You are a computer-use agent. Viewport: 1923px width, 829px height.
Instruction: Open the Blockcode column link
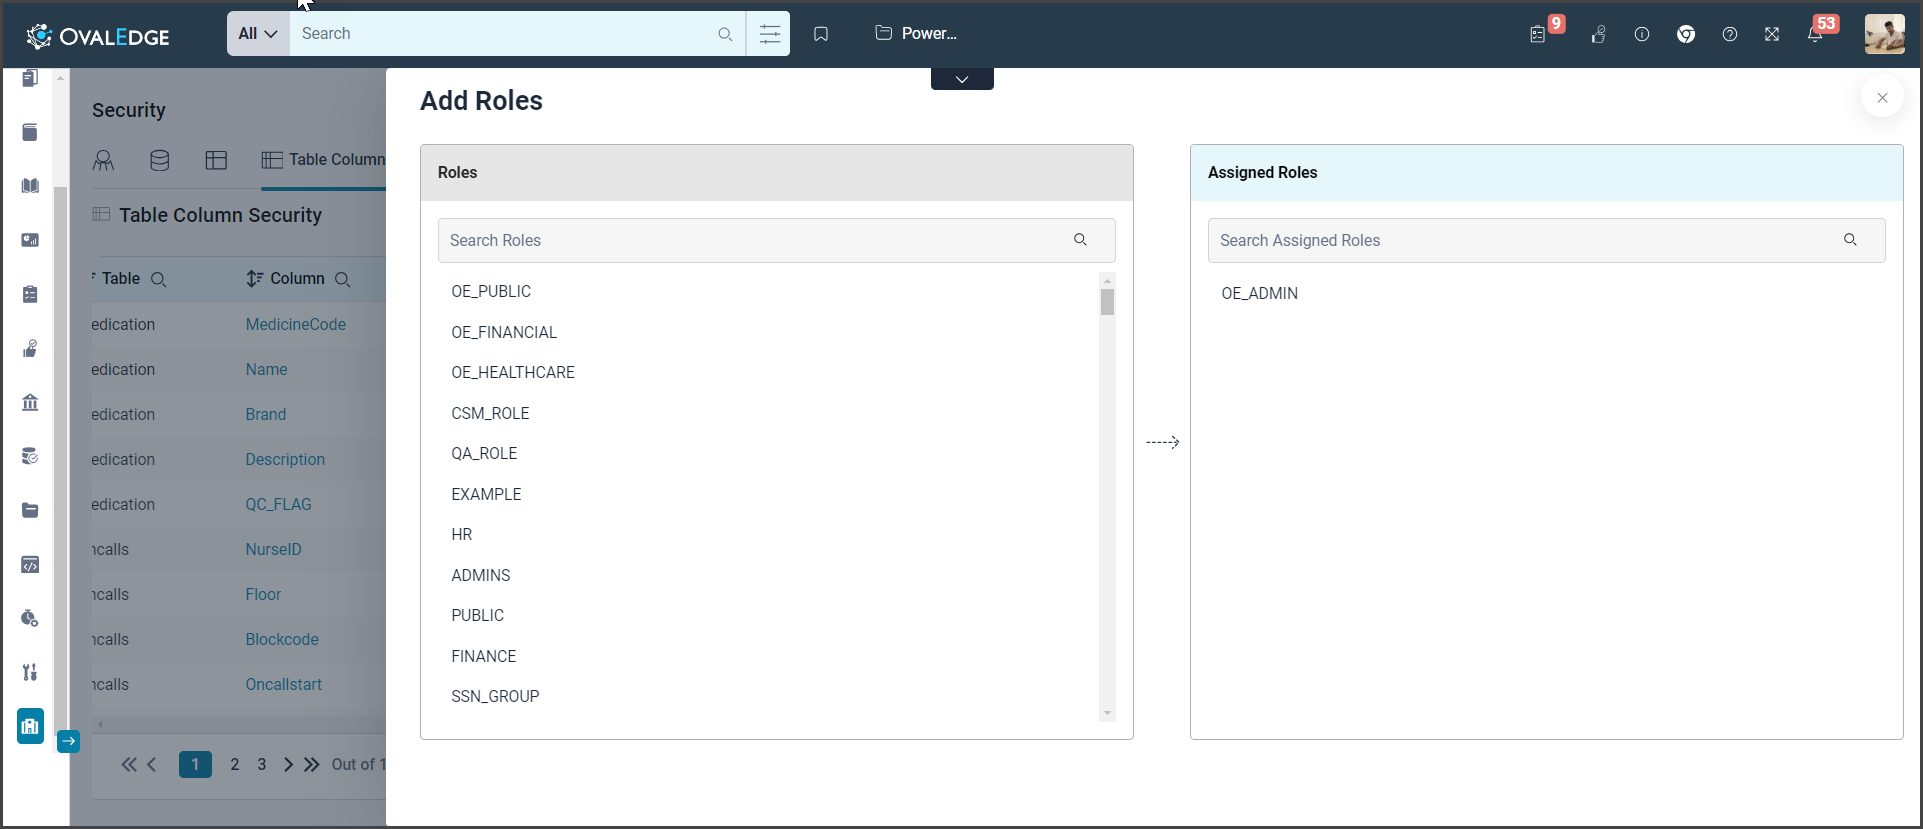point(282,639)
